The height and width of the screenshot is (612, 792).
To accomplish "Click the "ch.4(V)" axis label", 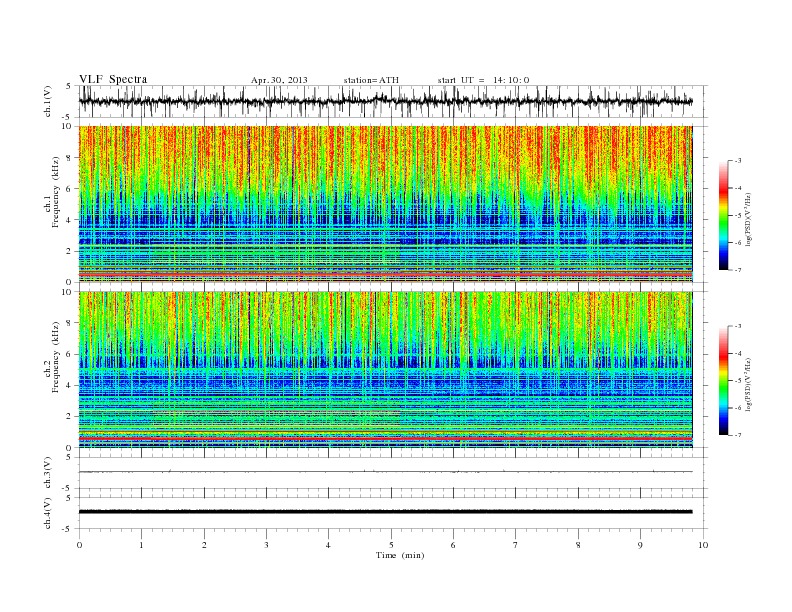I will pyautogui.click(x=48, y=513).
